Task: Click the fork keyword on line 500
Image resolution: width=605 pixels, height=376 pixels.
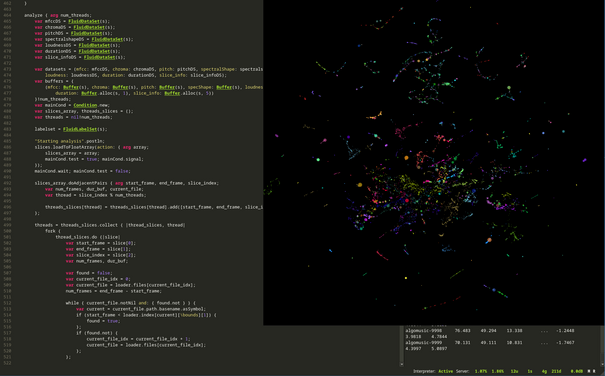Action: (50, 231)
